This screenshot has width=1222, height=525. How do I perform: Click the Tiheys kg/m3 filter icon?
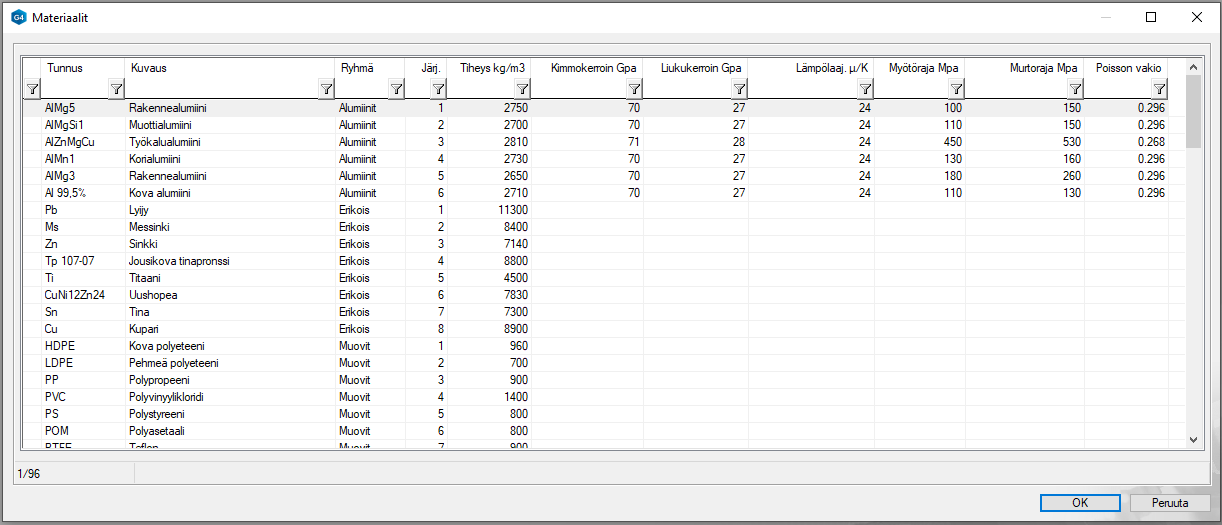(x=522, y=89)
